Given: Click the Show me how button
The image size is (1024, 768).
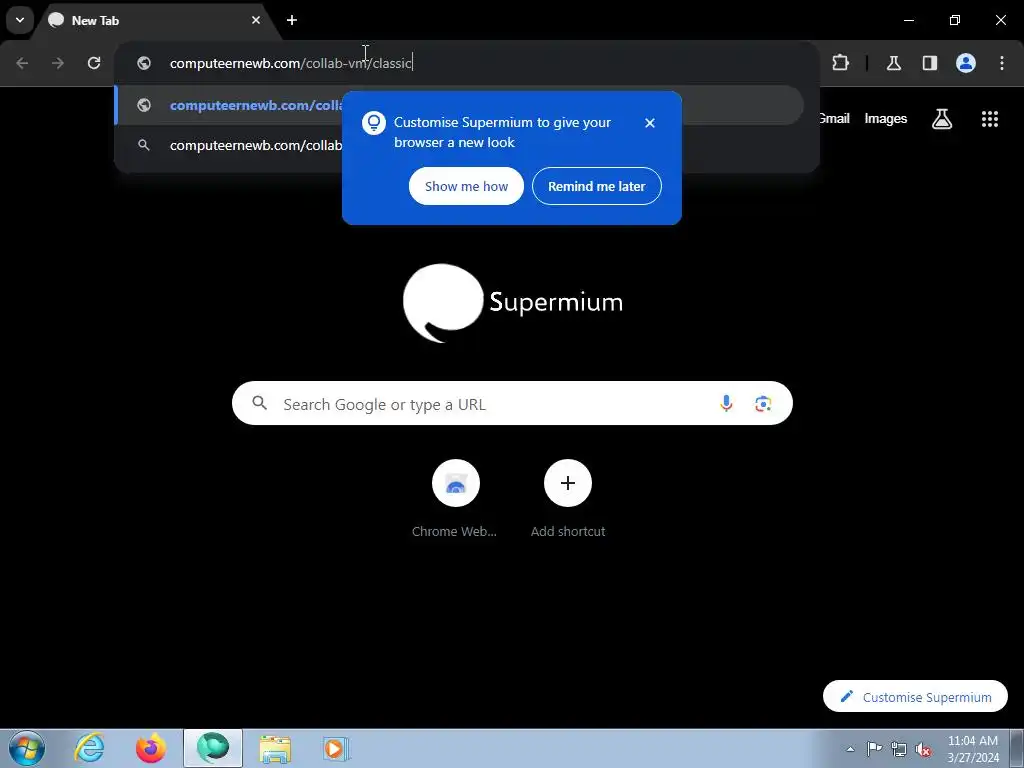Looking at the screenshot, I should point(466,186).
